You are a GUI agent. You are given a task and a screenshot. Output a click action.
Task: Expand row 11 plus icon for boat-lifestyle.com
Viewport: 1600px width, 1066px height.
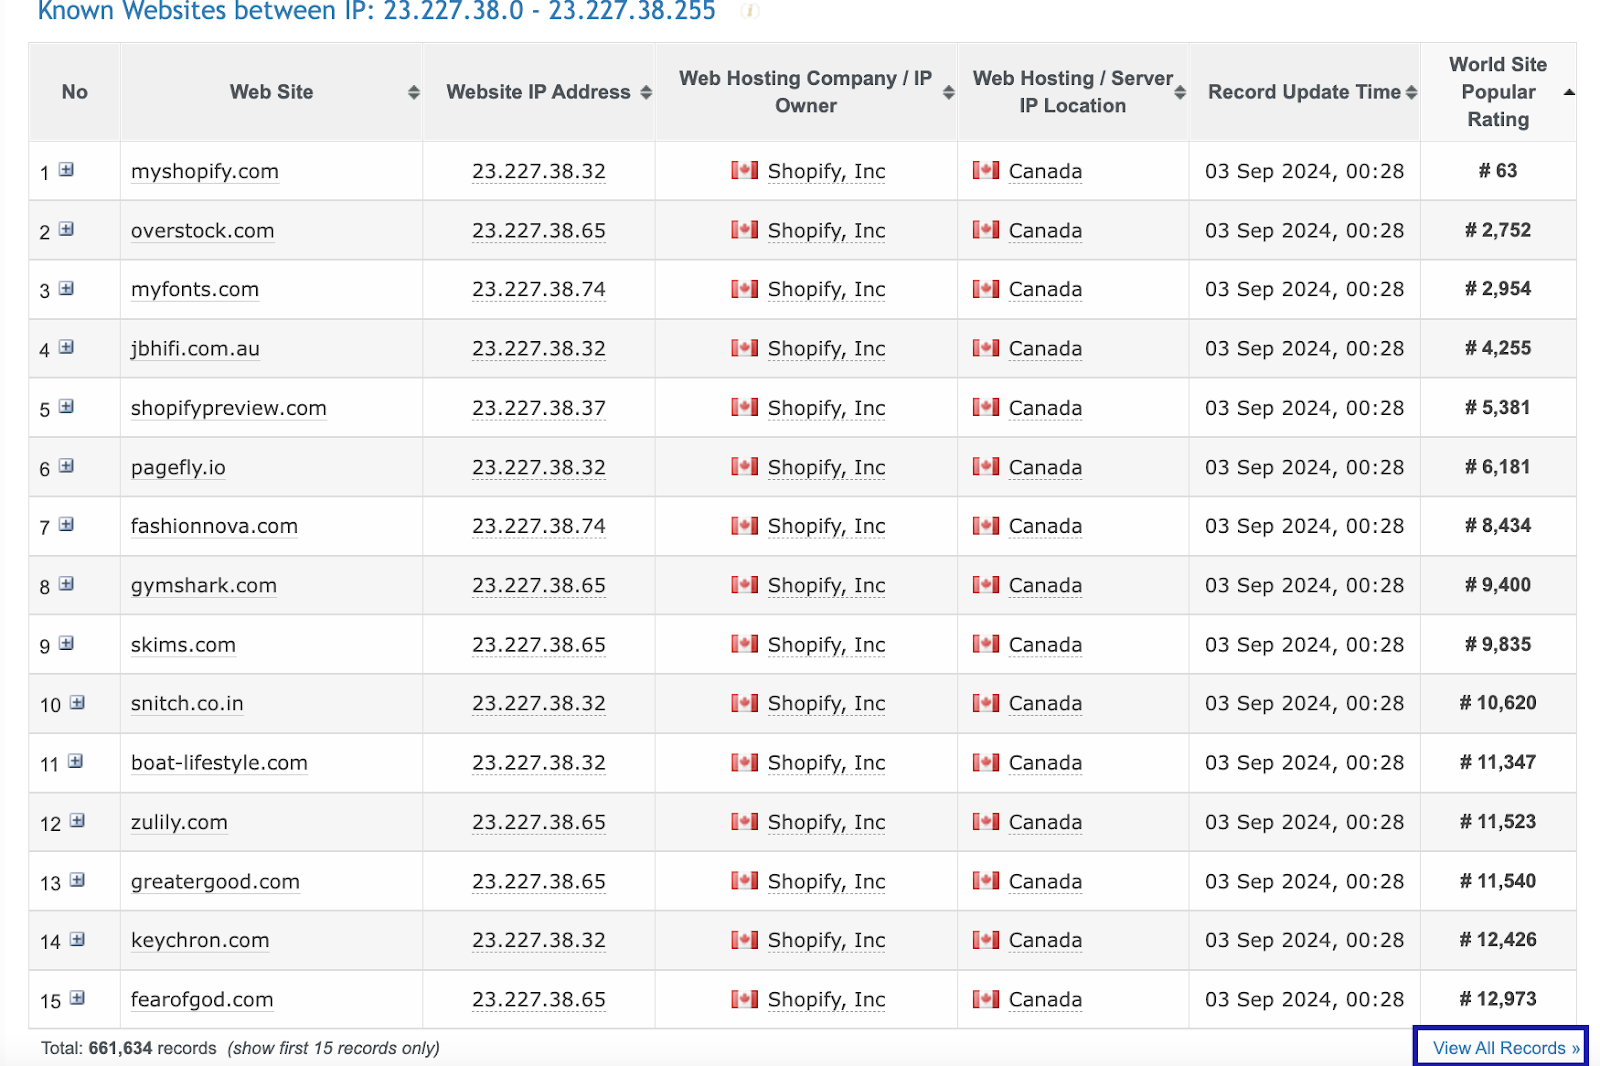coord(75,761)
